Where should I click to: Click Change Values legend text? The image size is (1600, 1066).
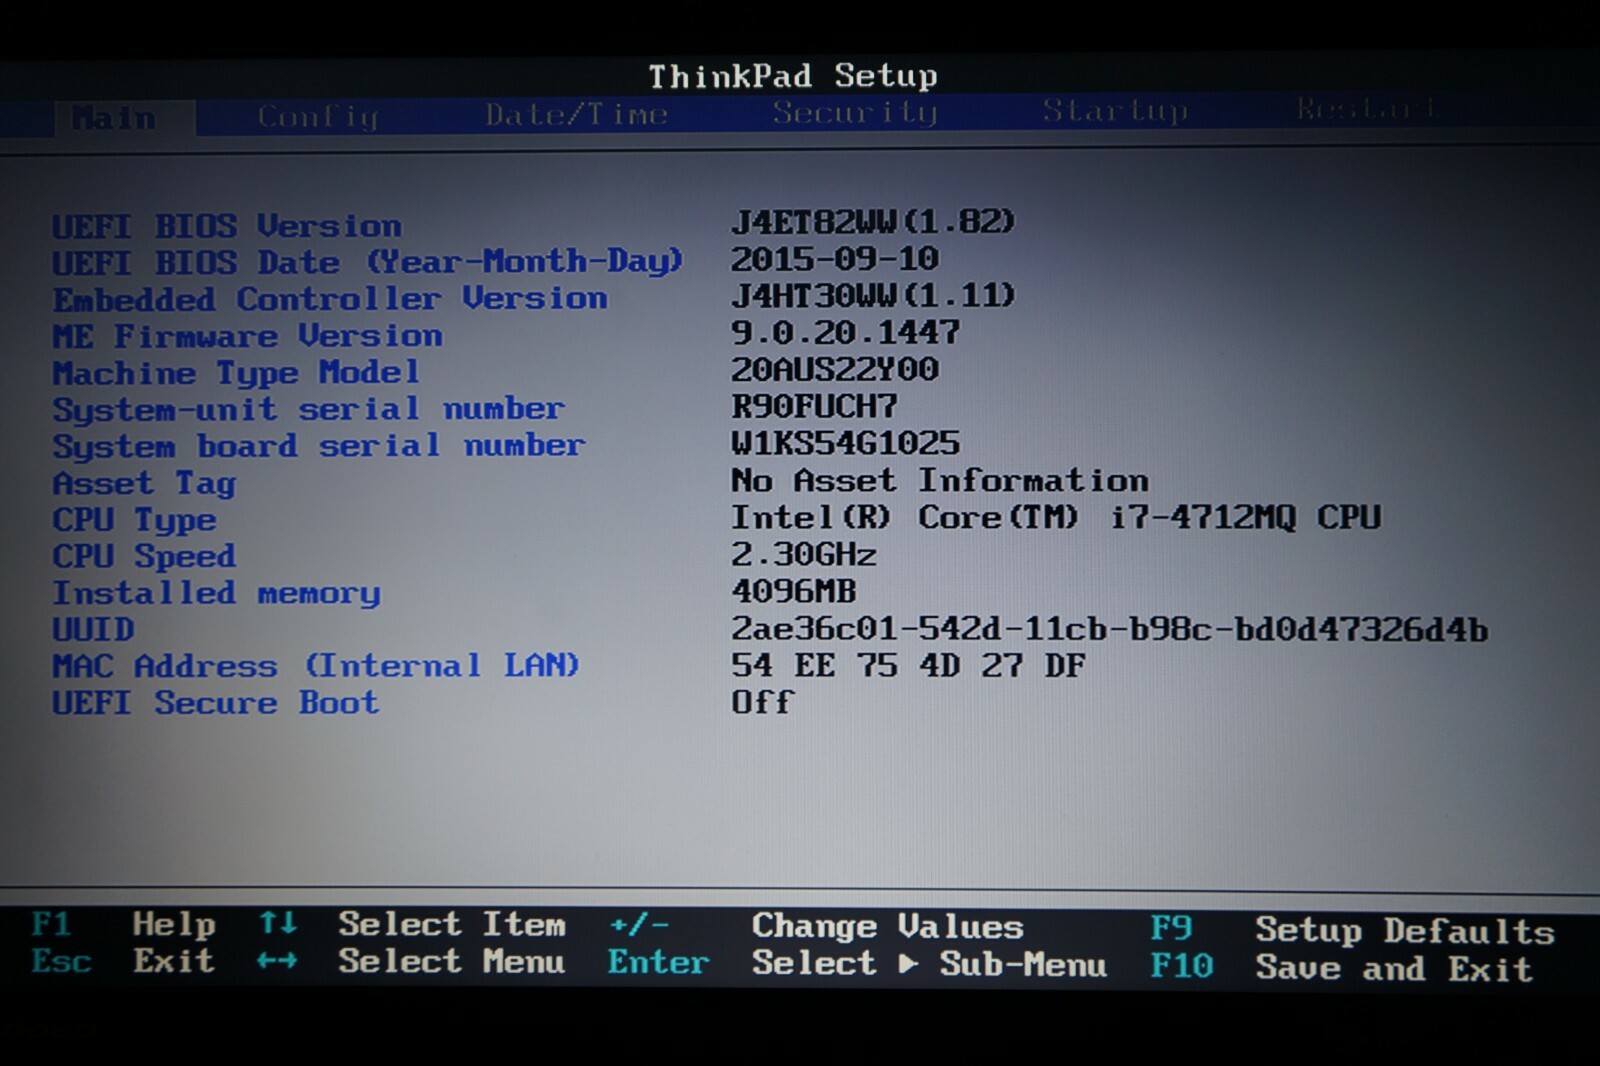coord(888,927)
